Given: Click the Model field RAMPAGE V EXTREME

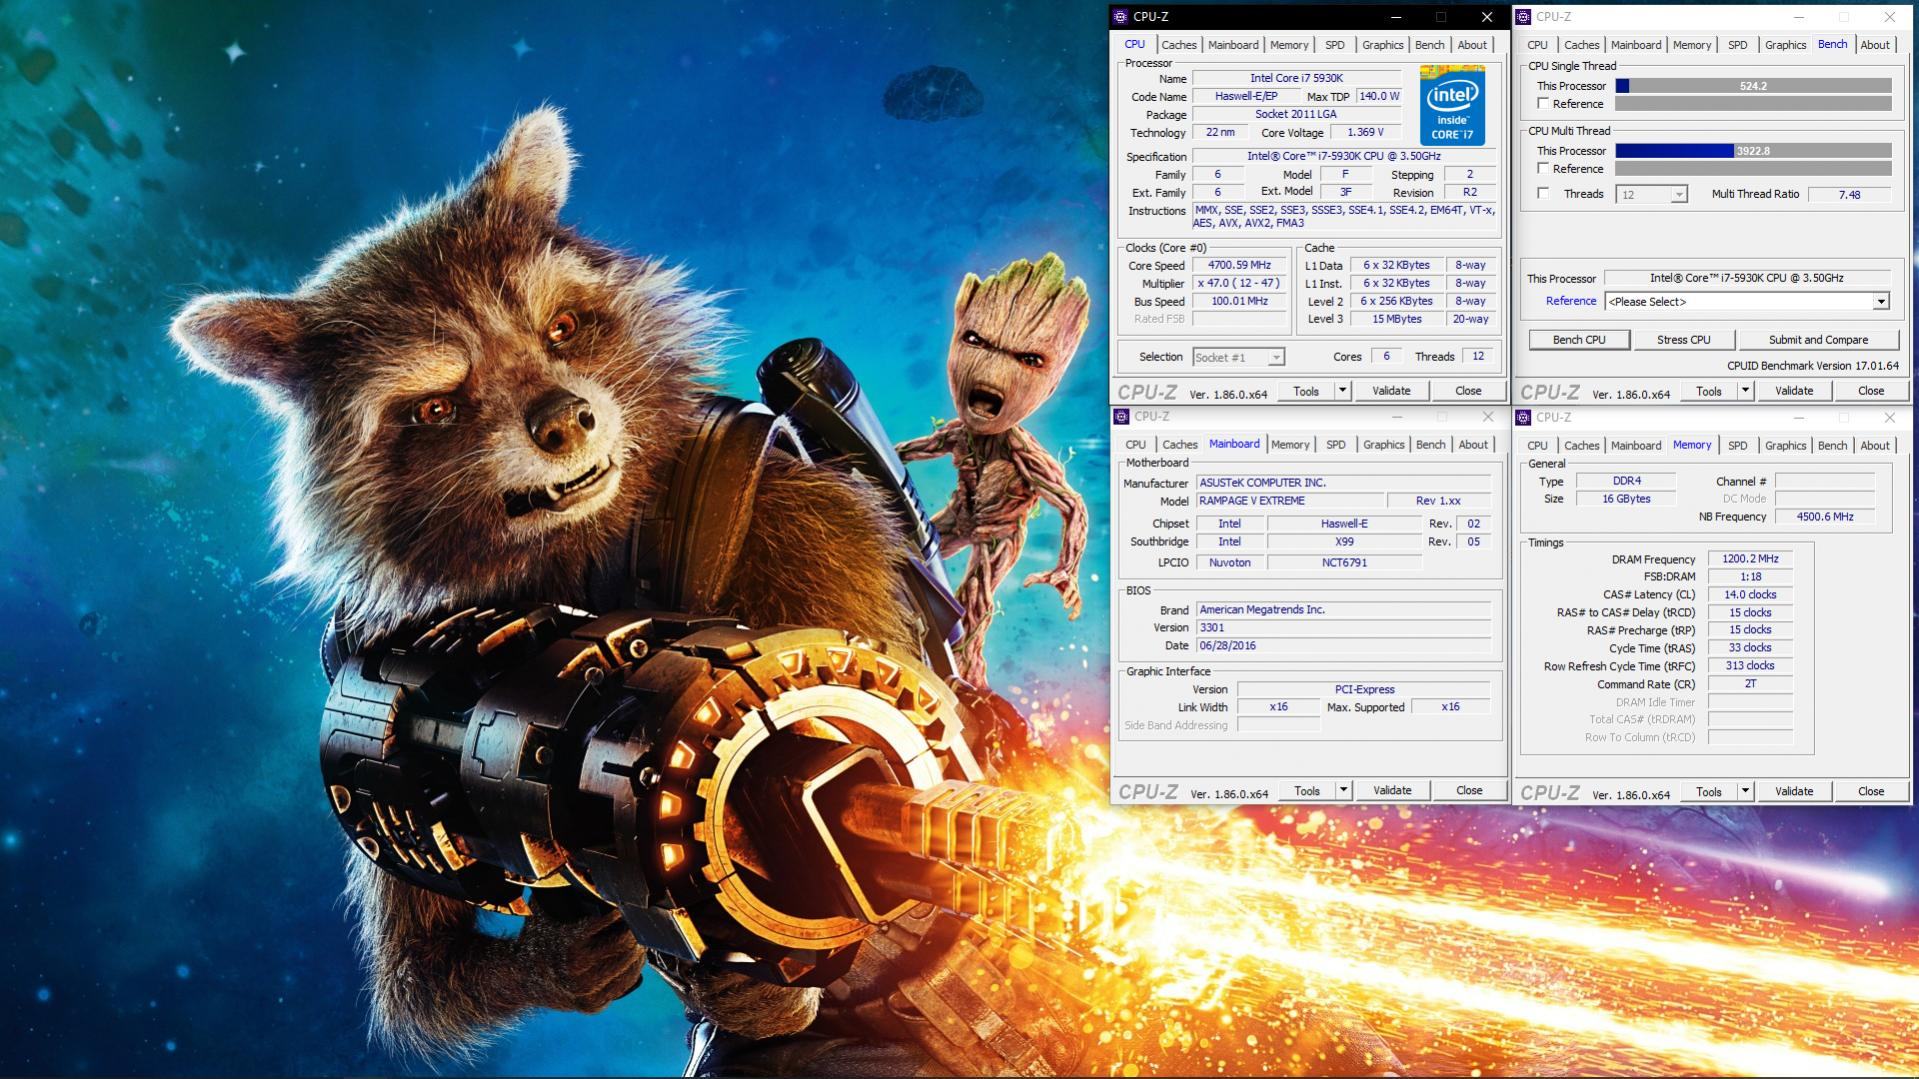Looking at the screenshot, I should pos(1290,501).
